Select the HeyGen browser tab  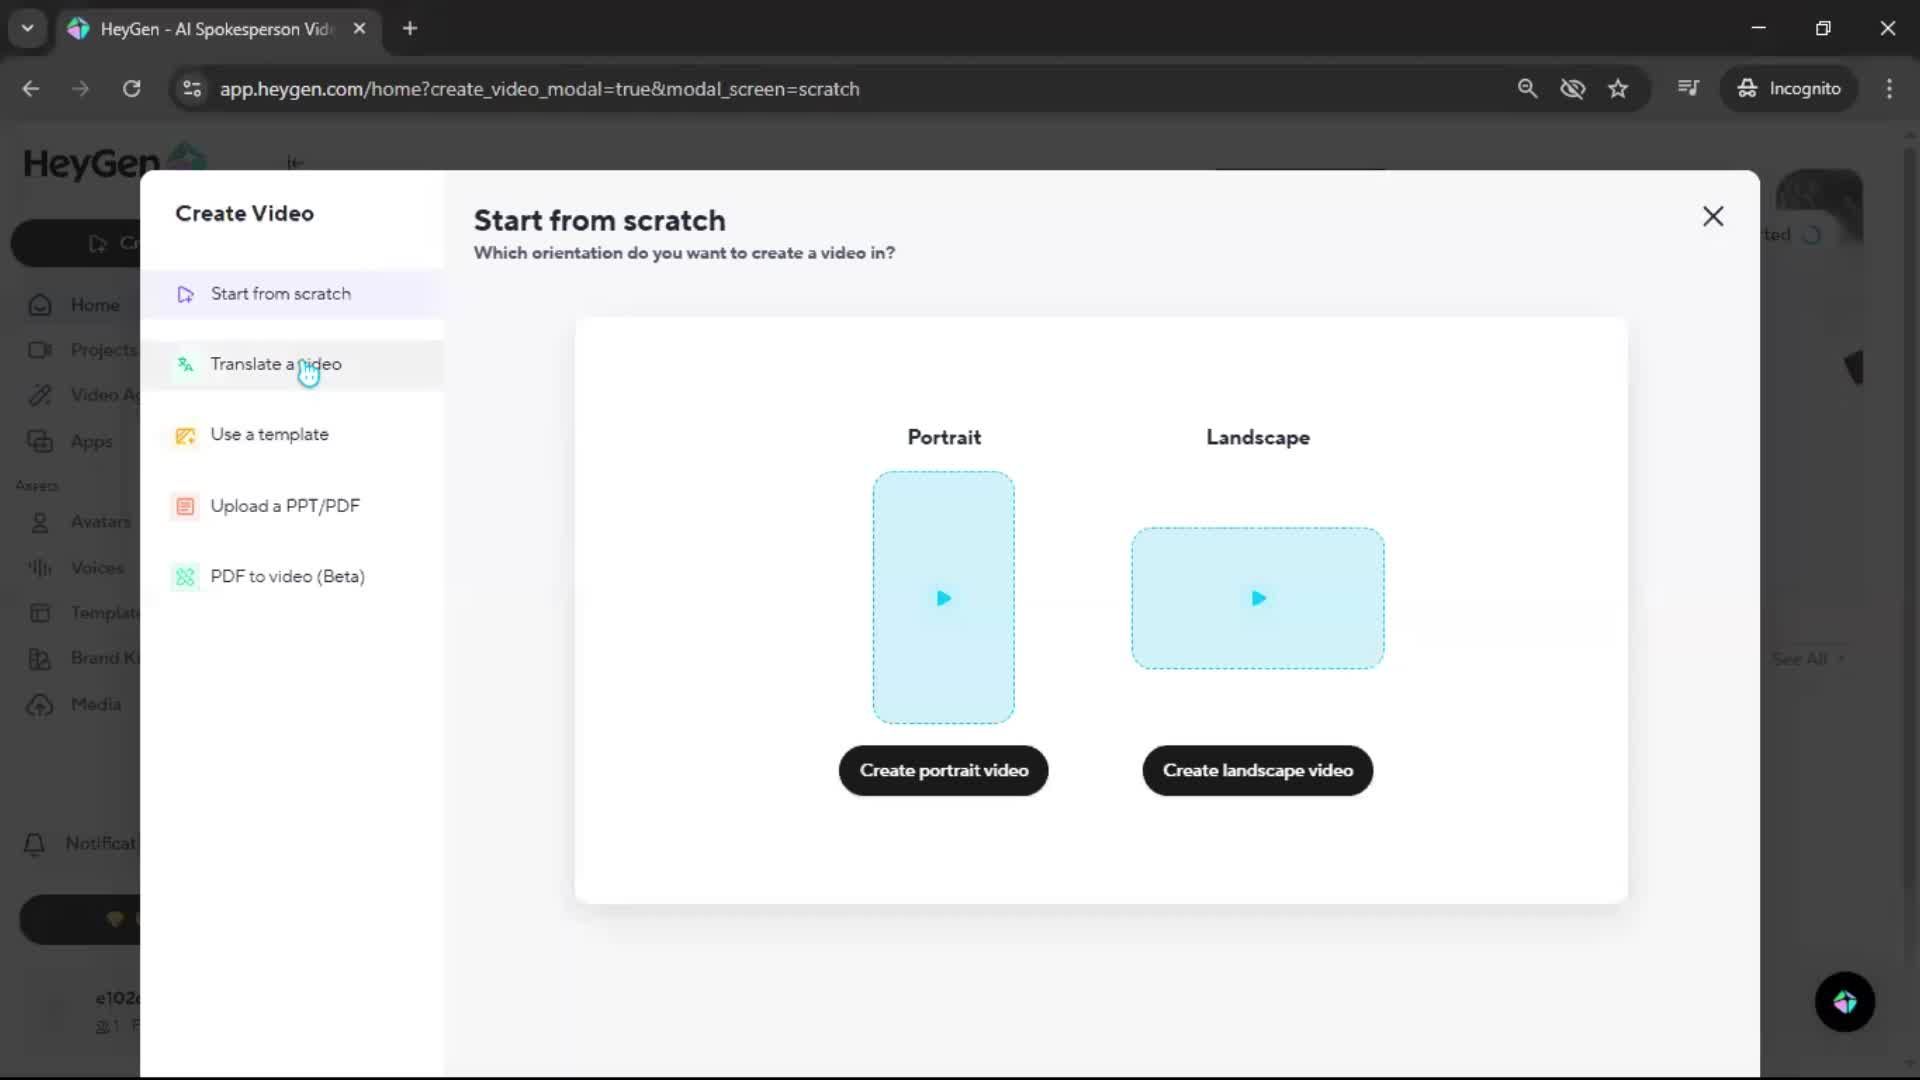[x=215, y=28]
